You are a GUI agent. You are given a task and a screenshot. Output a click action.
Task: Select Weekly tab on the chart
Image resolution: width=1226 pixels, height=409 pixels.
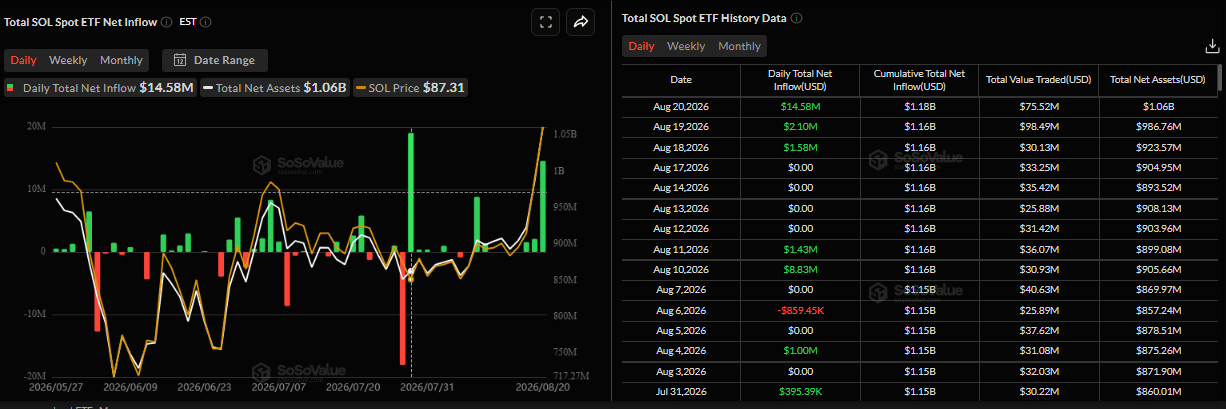(x=68, y=60)
